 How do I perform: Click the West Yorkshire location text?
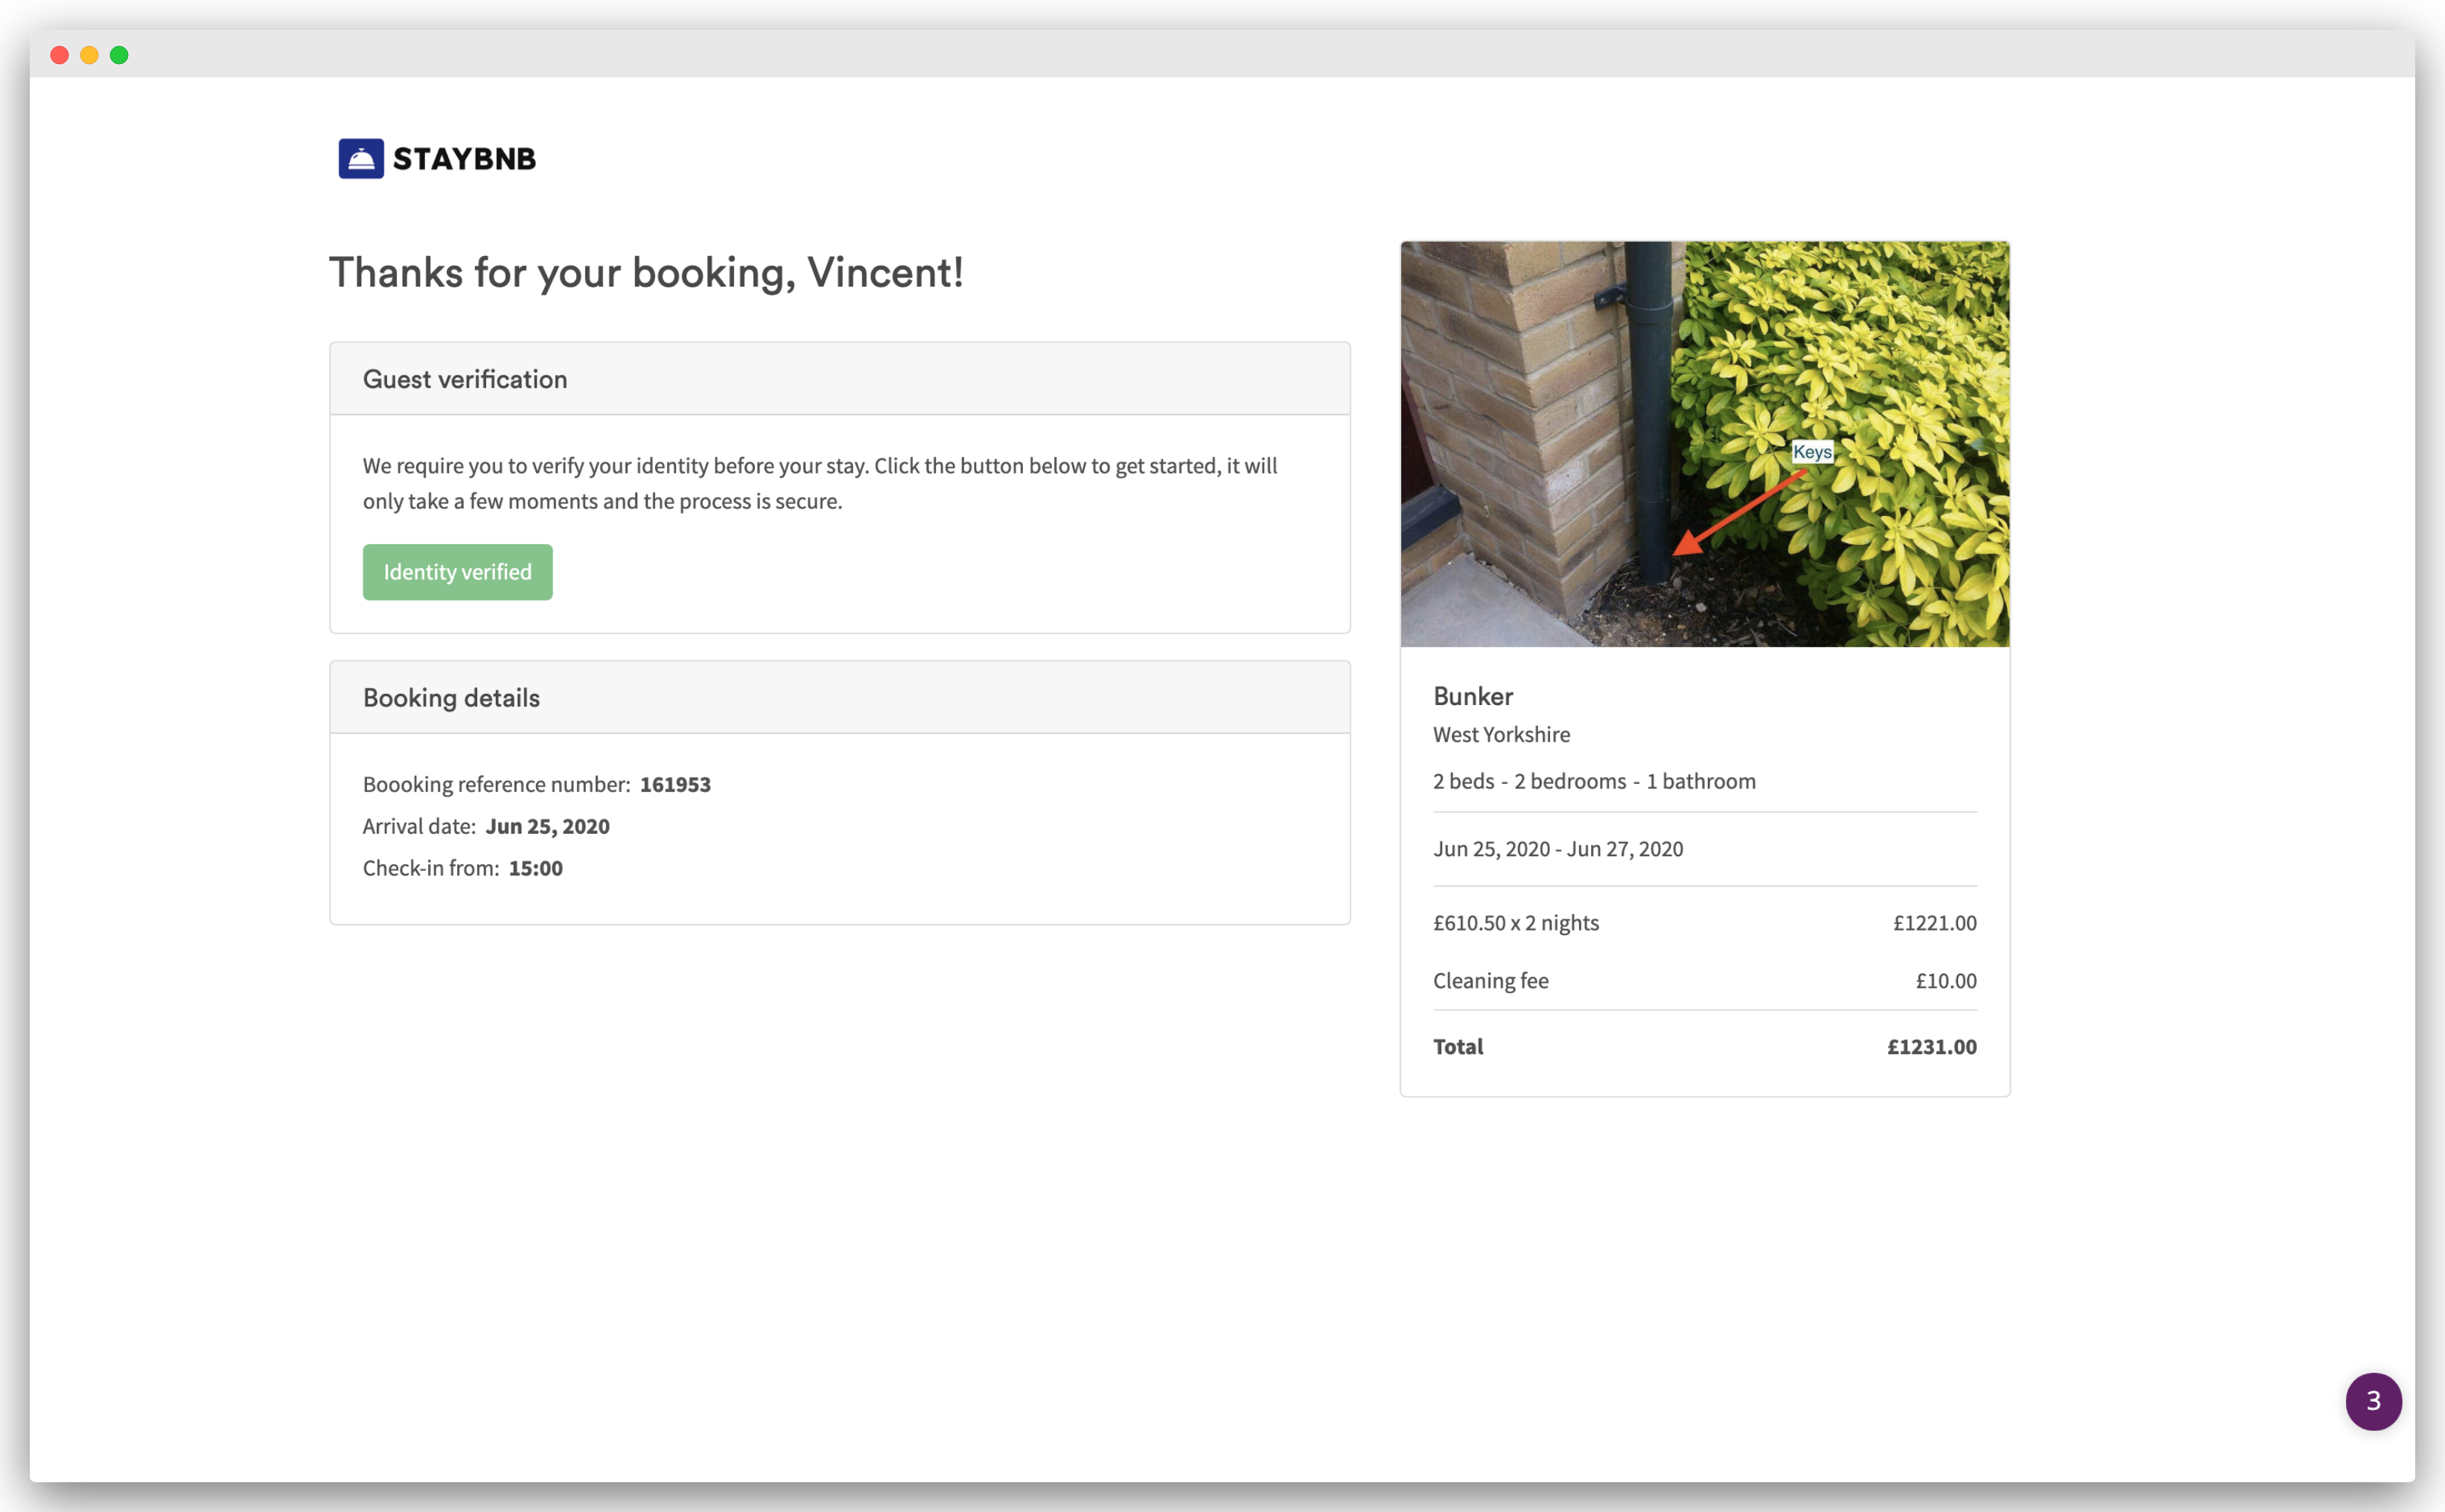(1501, 735)
